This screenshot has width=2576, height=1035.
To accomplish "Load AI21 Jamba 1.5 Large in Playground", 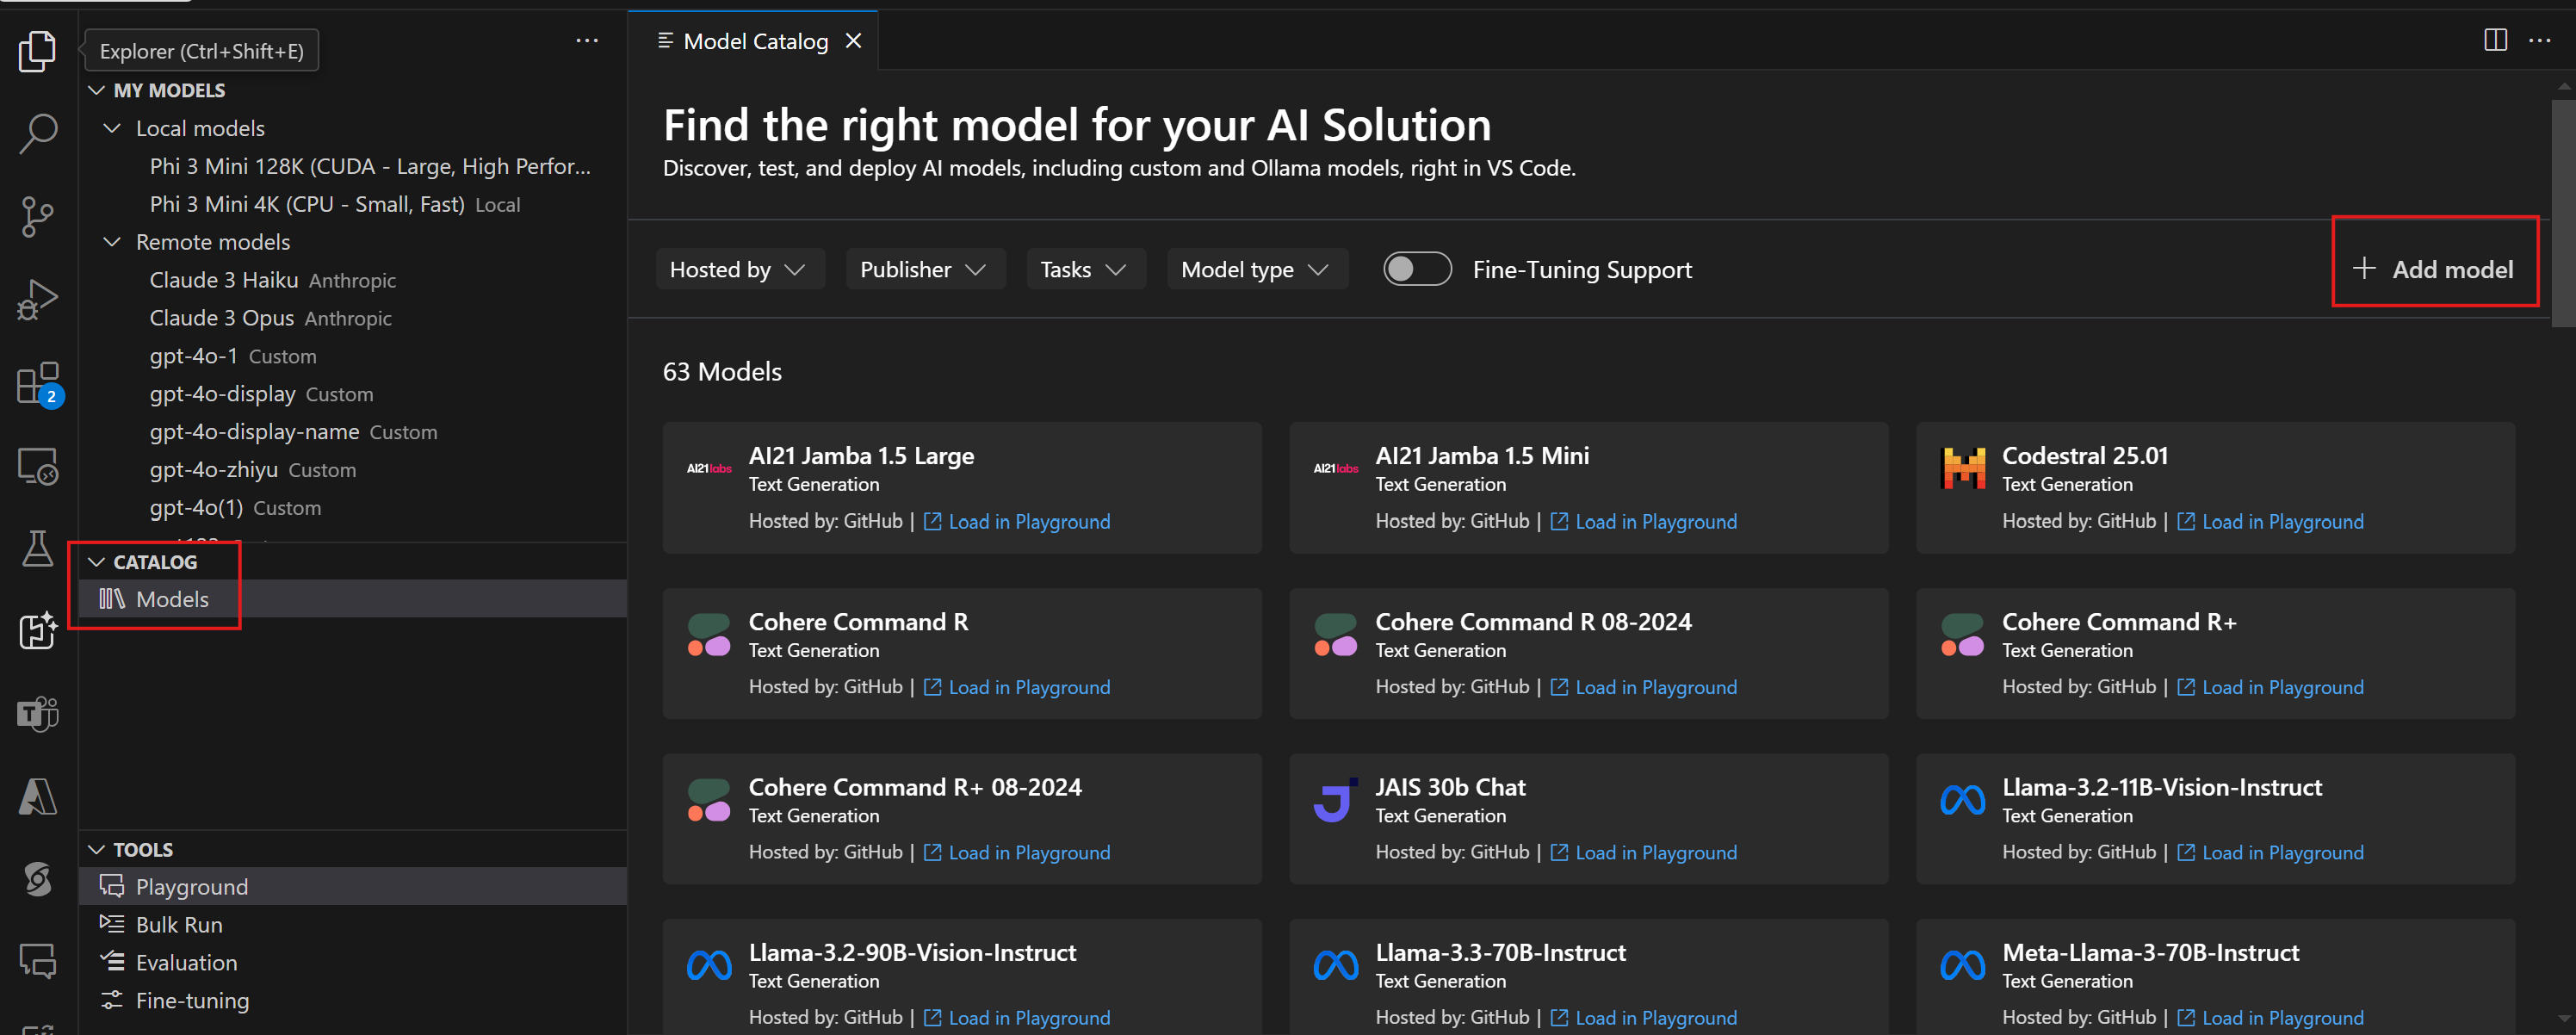I will tap(1028, 521).
